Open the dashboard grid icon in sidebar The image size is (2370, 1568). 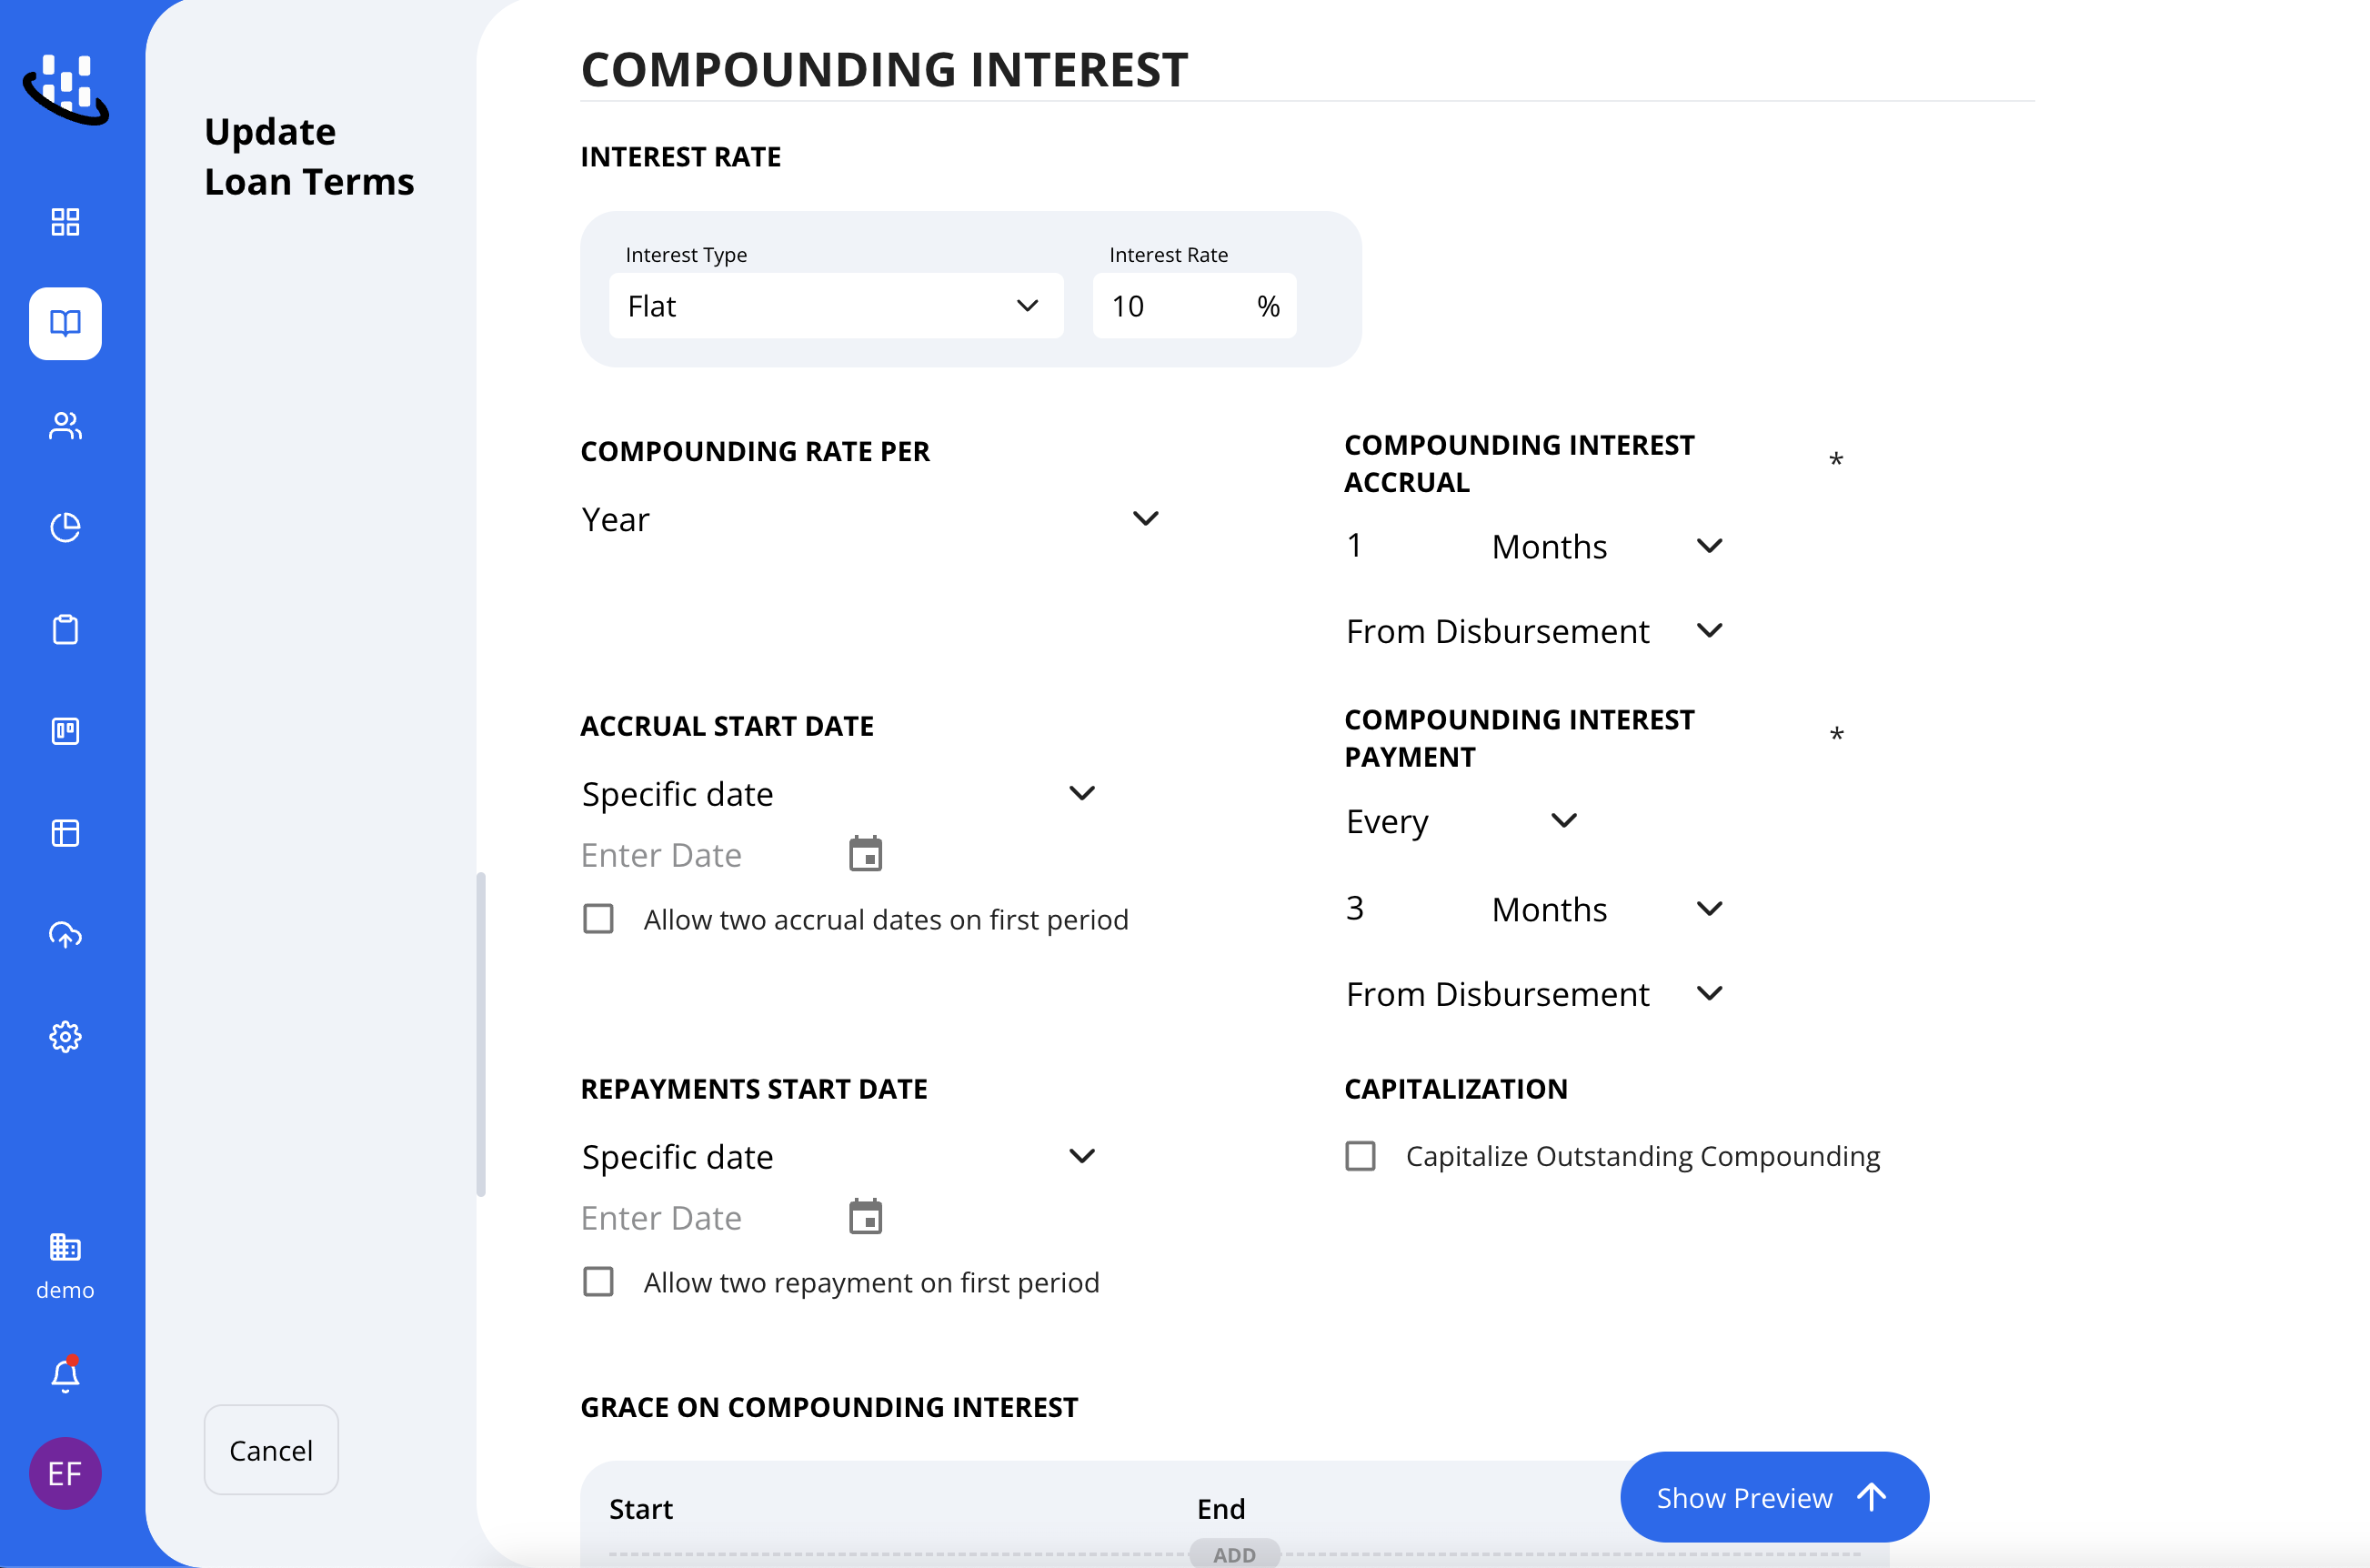click(64, 221)
